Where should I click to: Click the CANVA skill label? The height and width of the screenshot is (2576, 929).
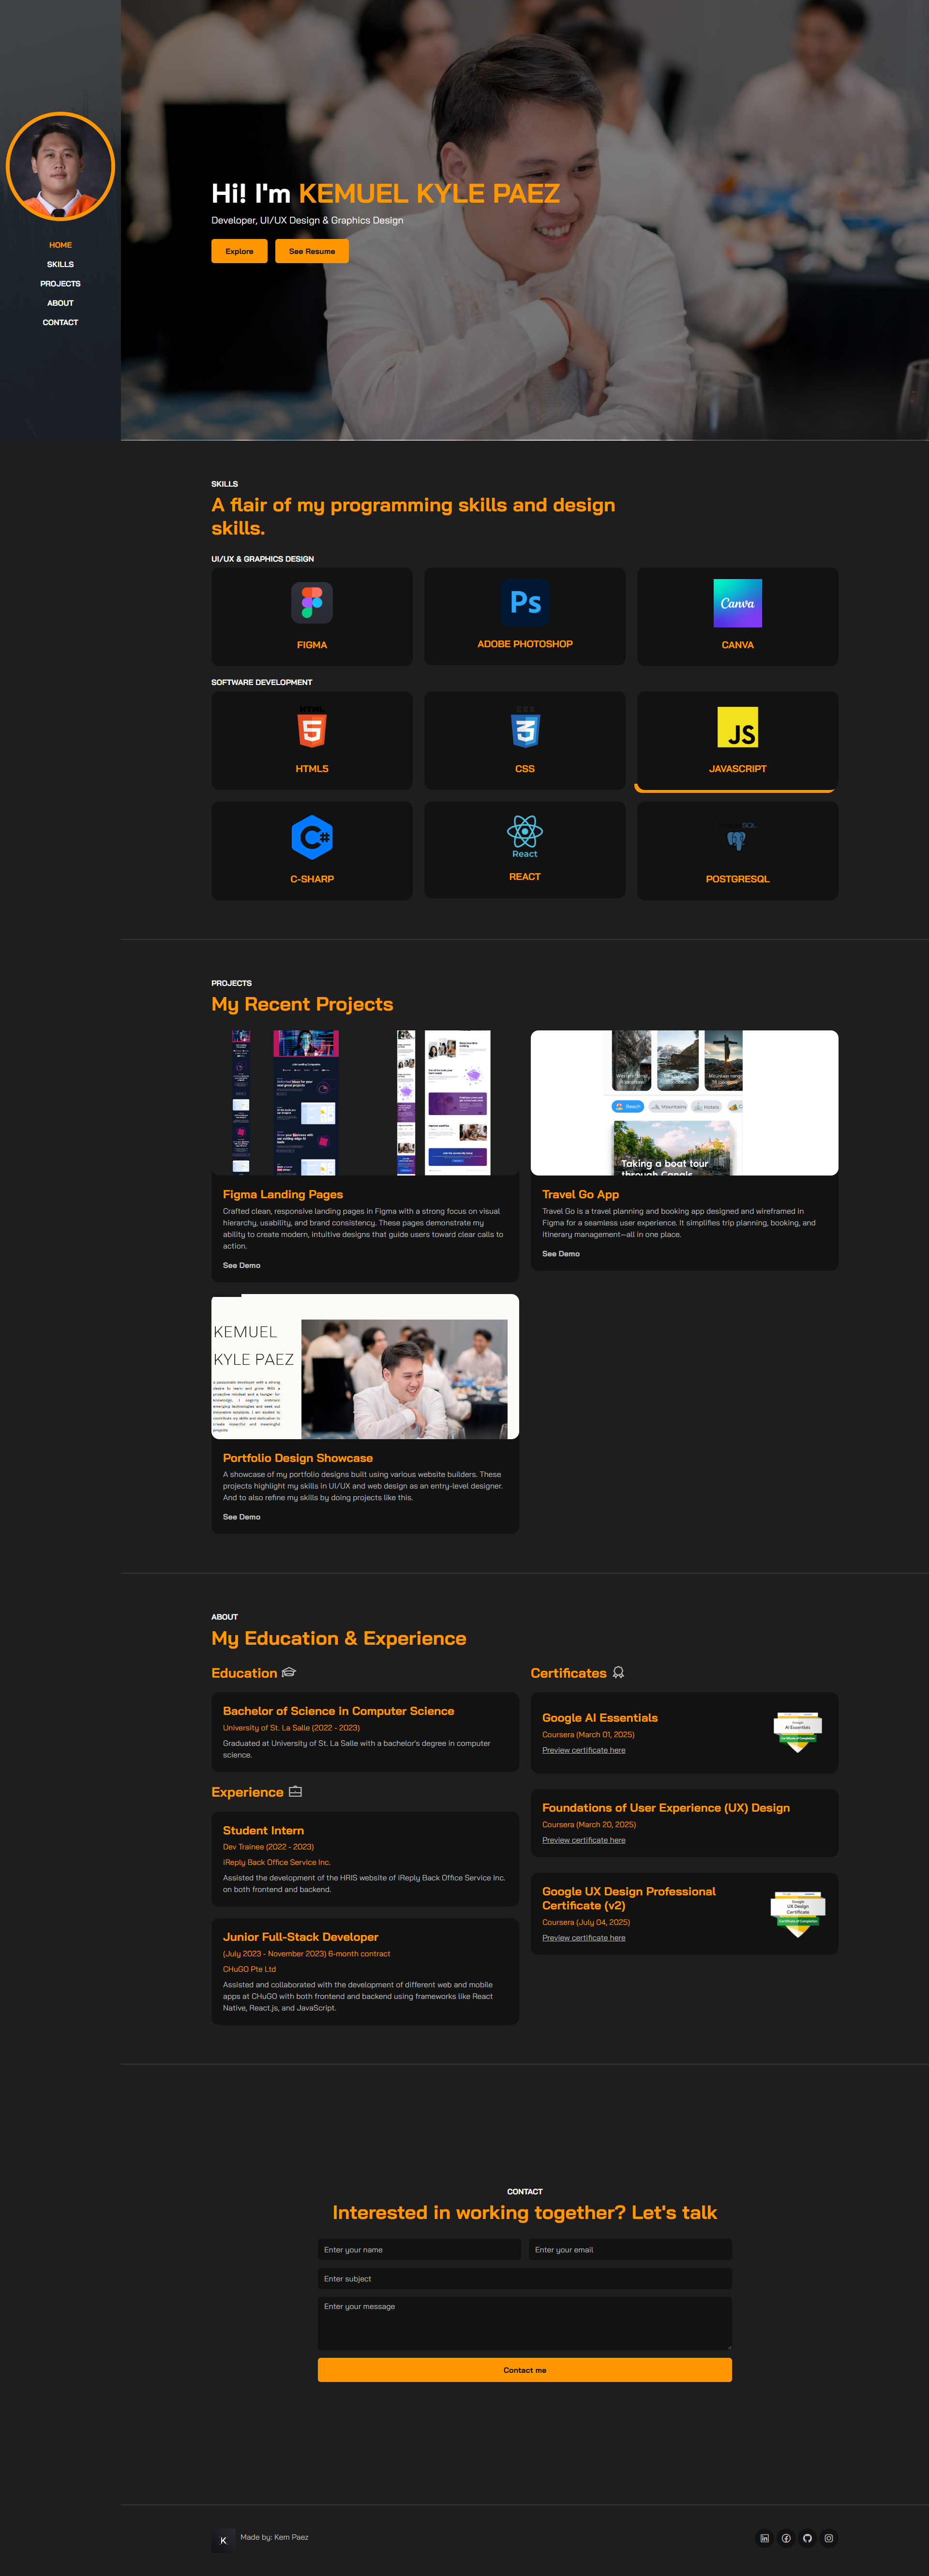point(738,645)
